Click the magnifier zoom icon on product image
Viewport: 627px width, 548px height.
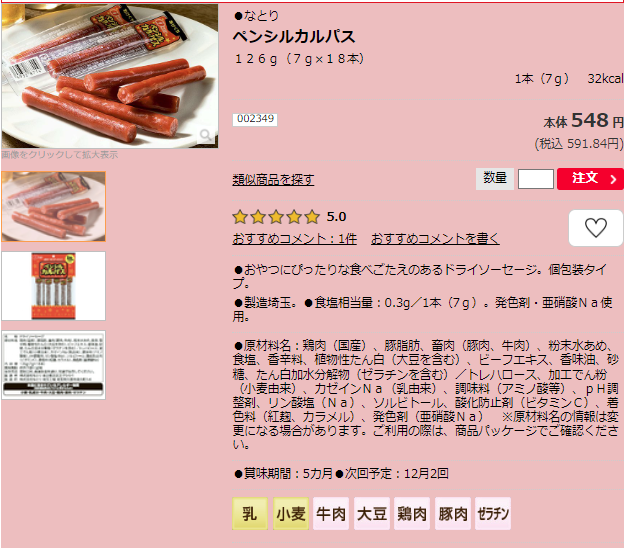[206, 136]
